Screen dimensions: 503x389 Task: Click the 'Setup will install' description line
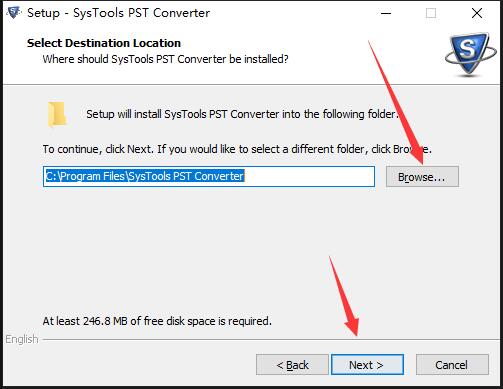(x=242, y=114)
